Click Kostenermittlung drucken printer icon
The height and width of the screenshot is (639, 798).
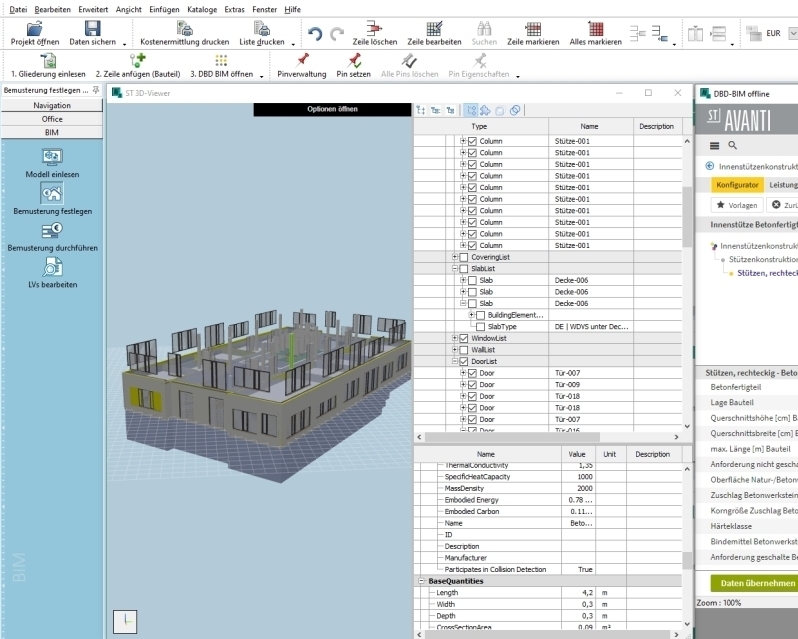184,29
